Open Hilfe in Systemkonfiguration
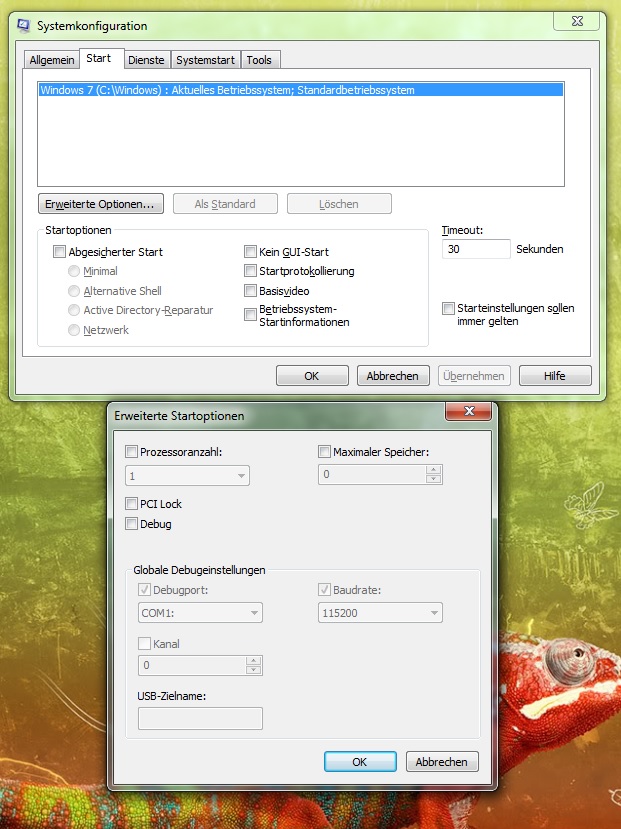This screenshot has width=621, height=829. click(x=554, y=375)
